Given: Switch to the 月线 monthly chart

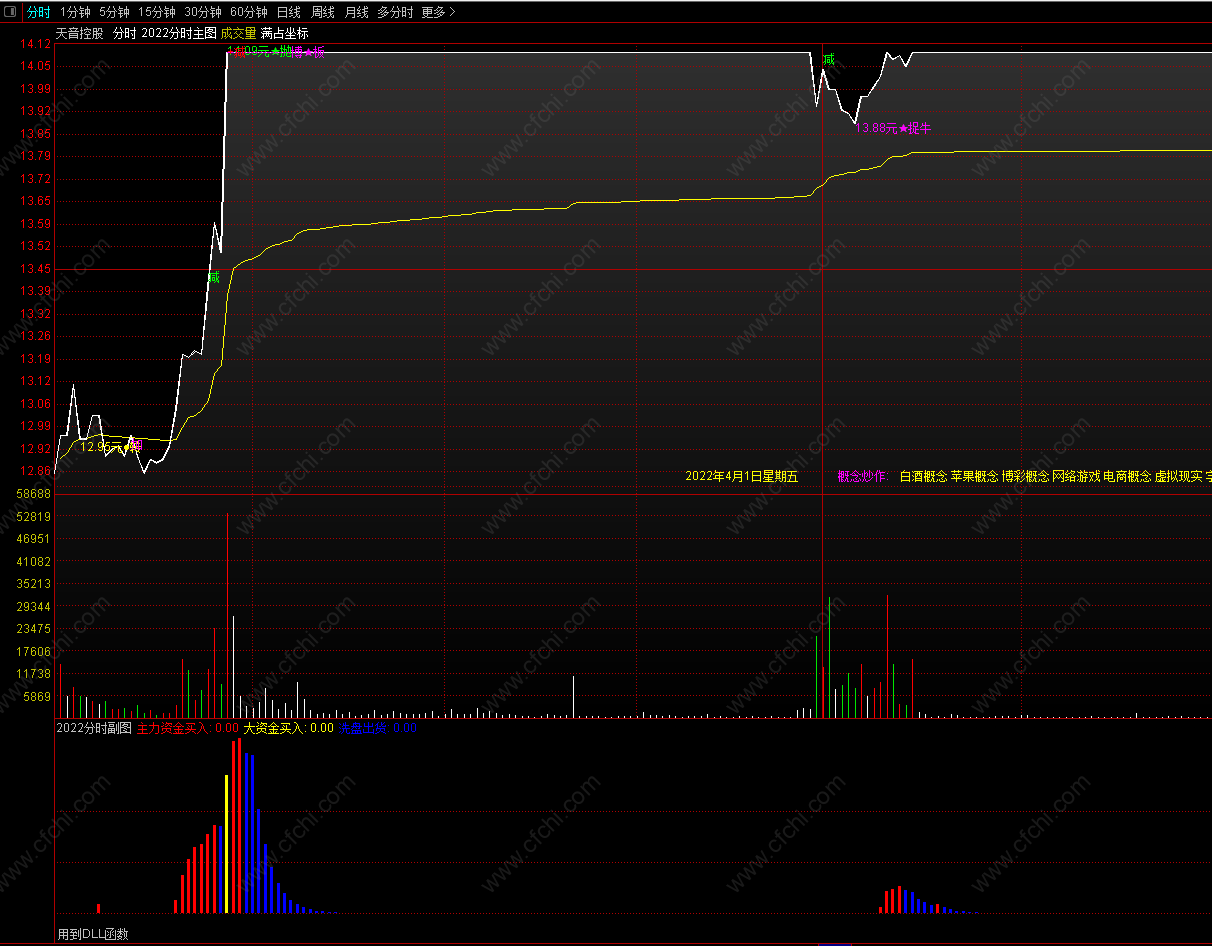Looking at the screenshot, I should click(357, 12).
